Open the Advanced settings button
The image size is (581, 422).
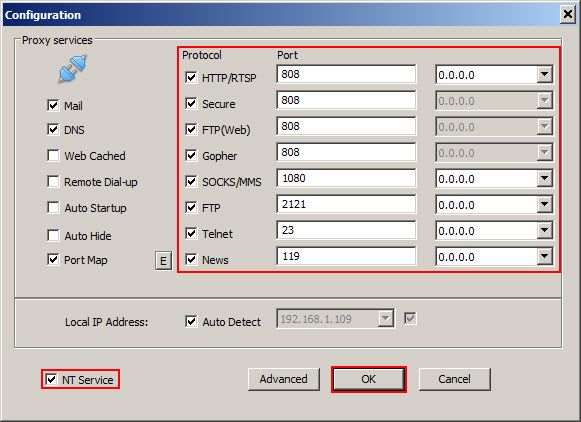[284, 379]
